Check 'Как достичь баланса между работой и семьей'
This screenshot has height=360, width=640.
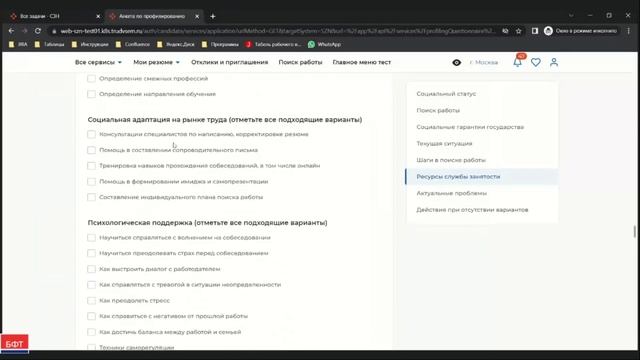91,332
